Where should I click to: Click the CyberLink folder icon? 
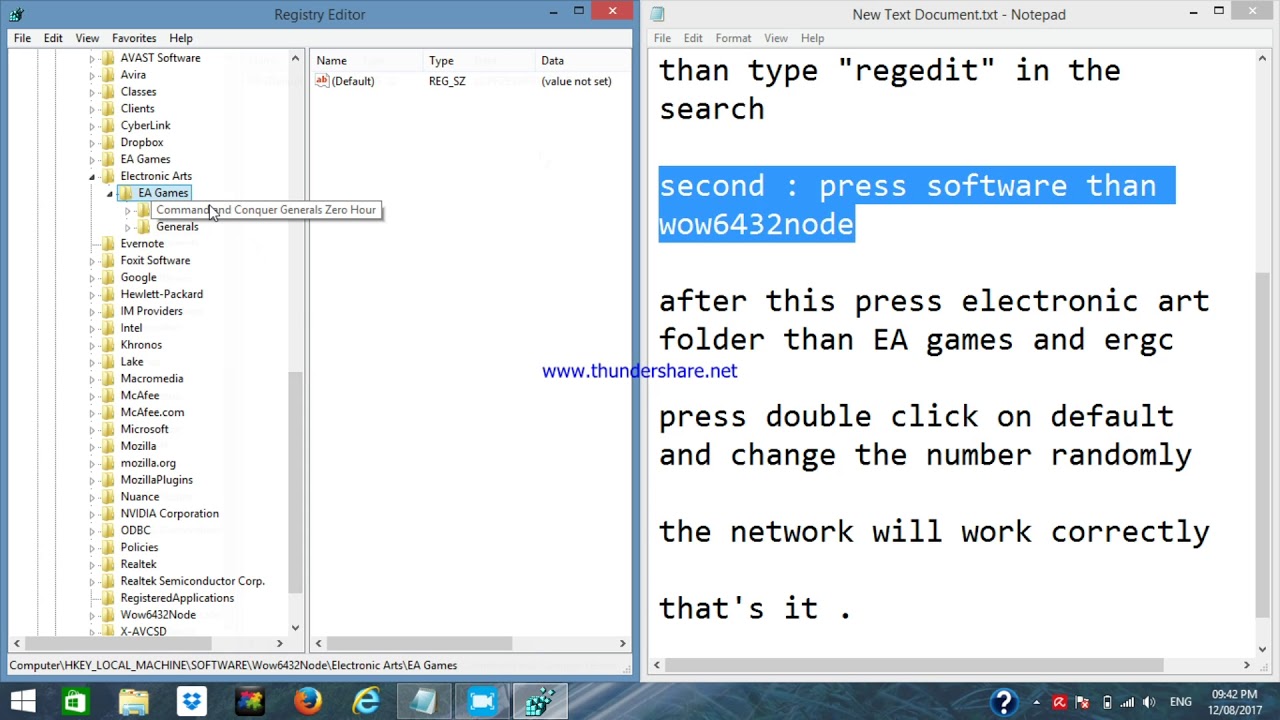[x=108, y=126]
